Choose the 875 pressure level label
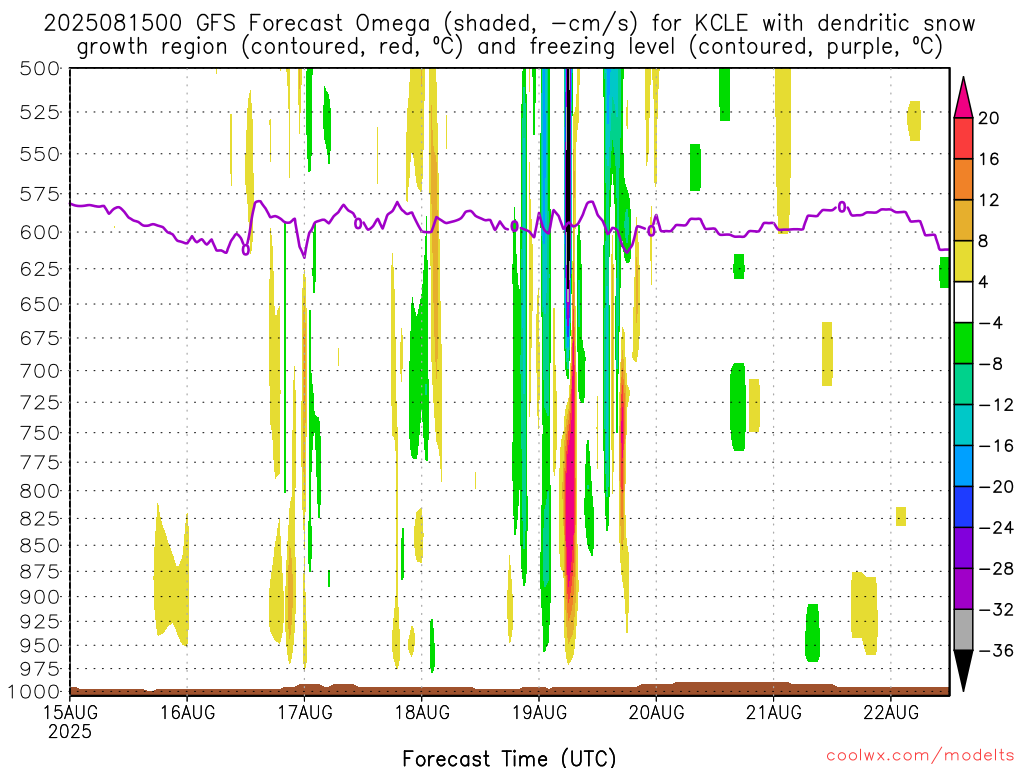The width and height of the screenshot is (1024, 768). 40,571
